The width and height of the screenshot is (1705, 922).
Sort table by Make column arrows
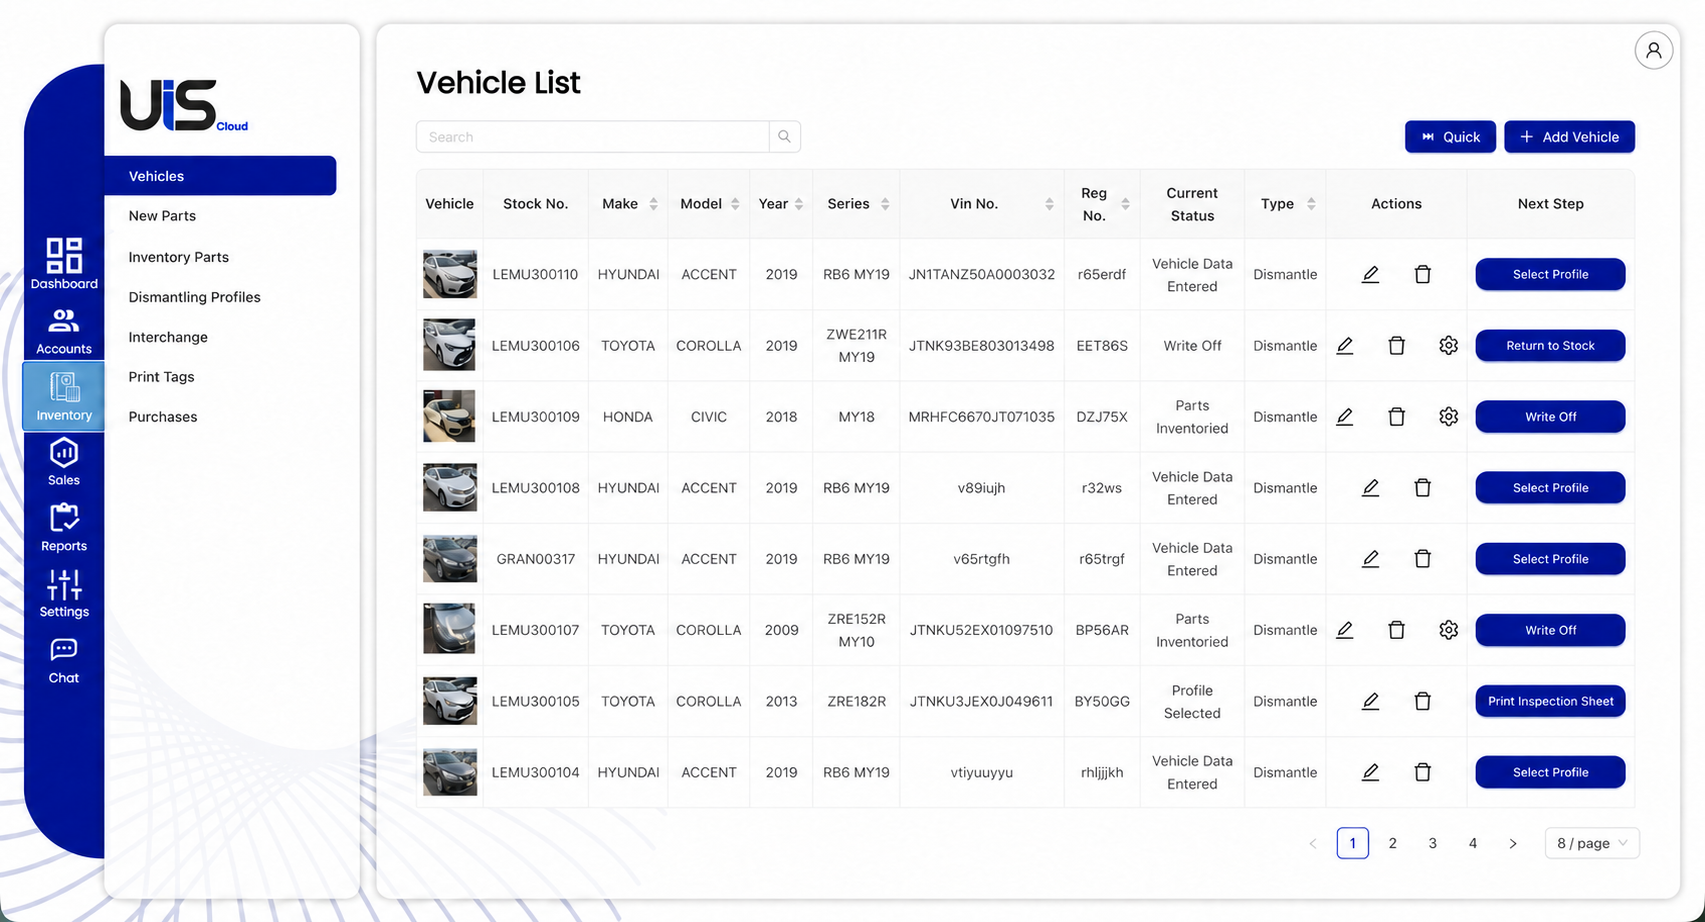pos(653,204)
